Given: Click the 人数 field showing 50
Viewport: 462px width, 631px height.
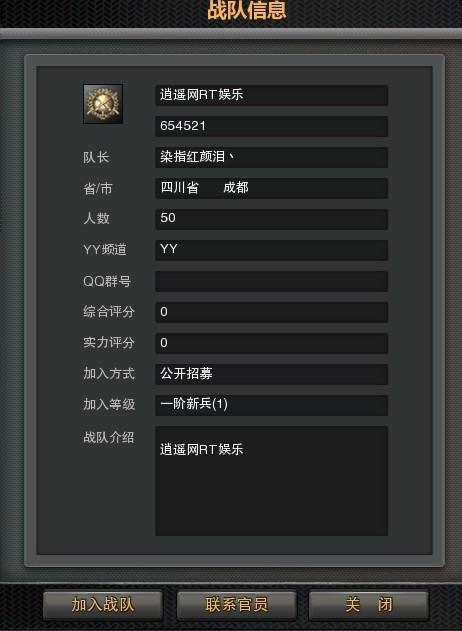Looking at the screenshot, I should [x=272, y=219].
